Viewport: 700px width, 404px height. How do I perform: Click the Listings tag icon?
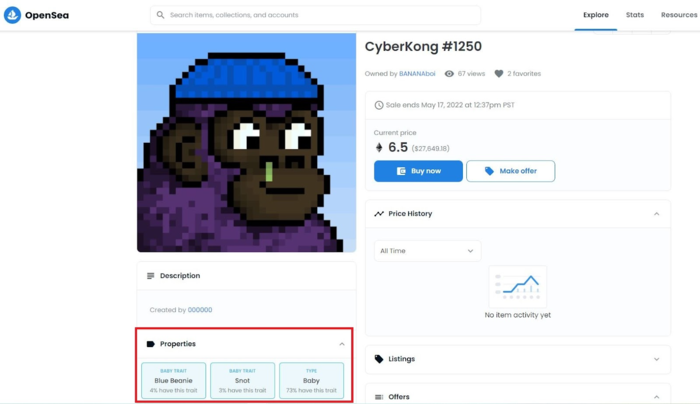click(x=379, y=359)
